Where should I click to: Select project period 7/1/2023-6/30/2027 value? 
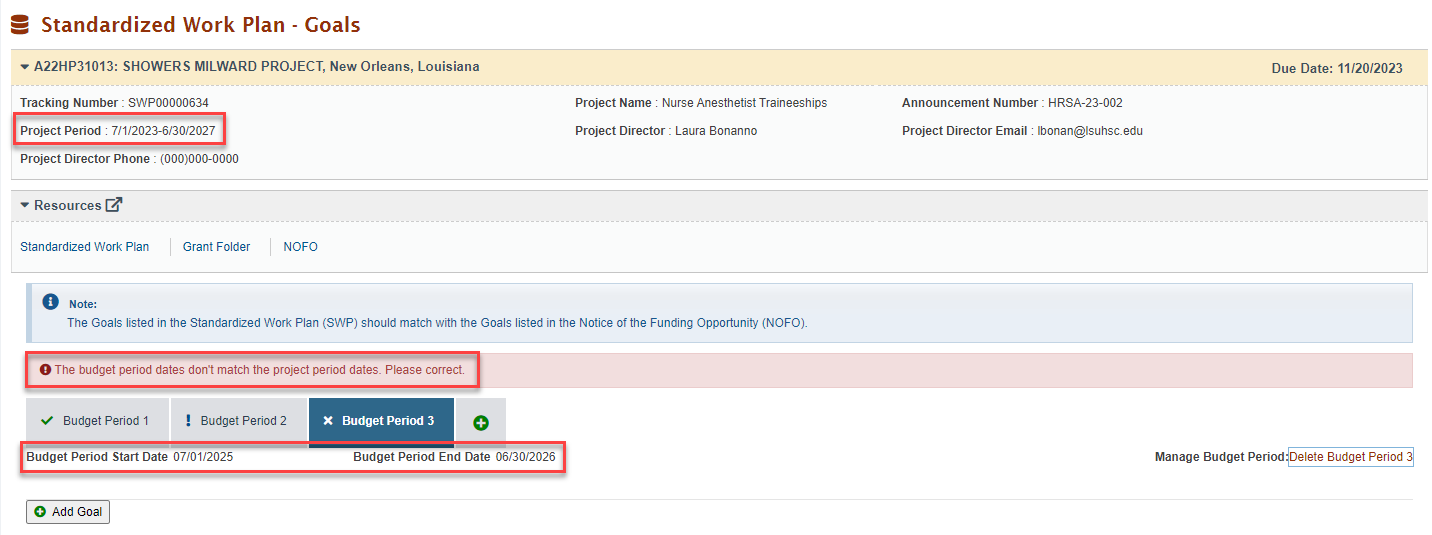(x=163, y=131)
